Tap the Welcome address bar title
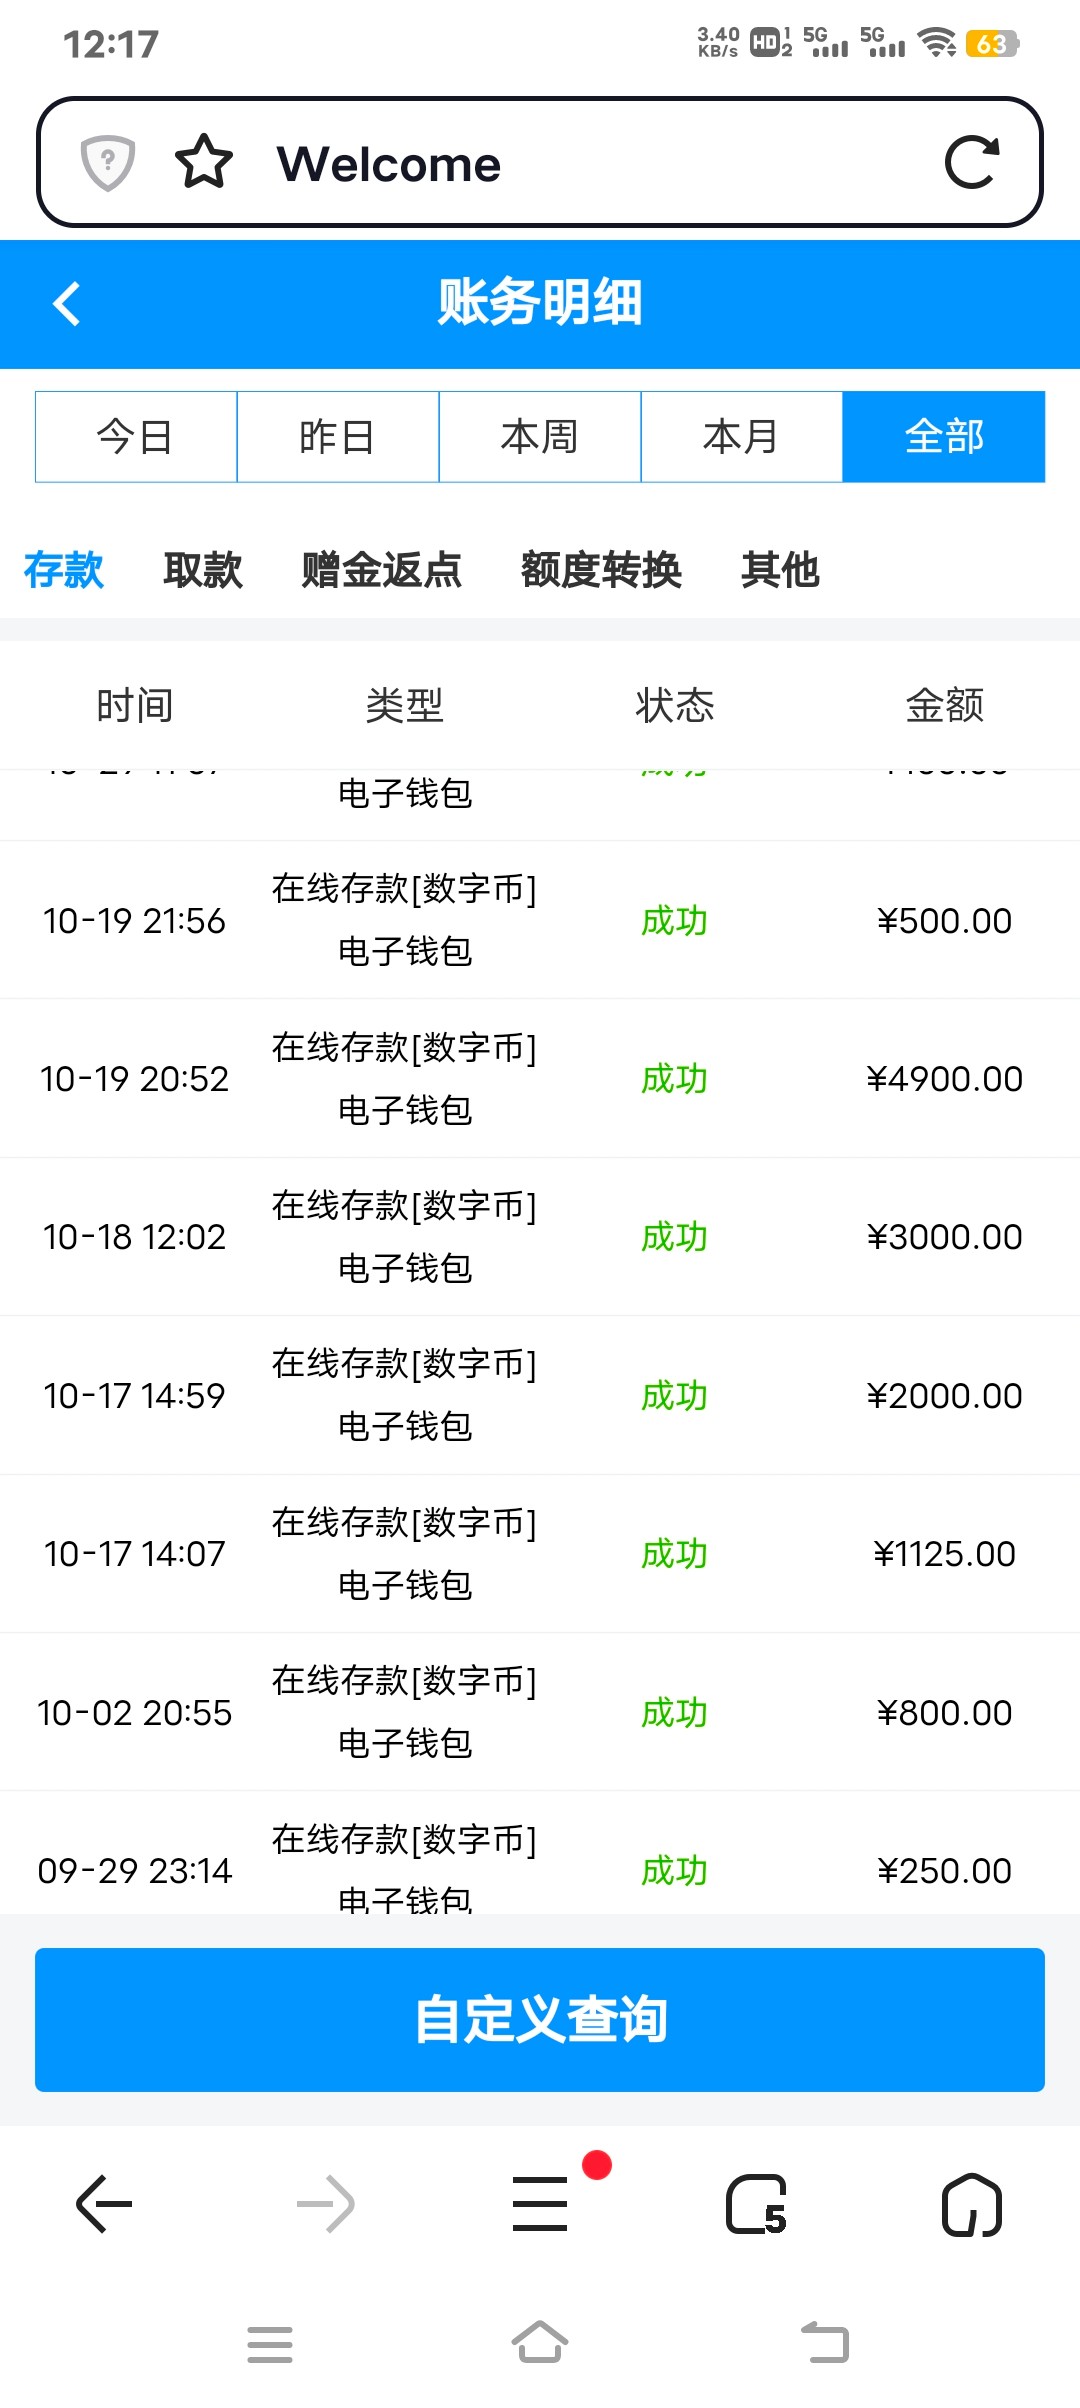Screen dimensions: 1080x2408 point(389,164)
